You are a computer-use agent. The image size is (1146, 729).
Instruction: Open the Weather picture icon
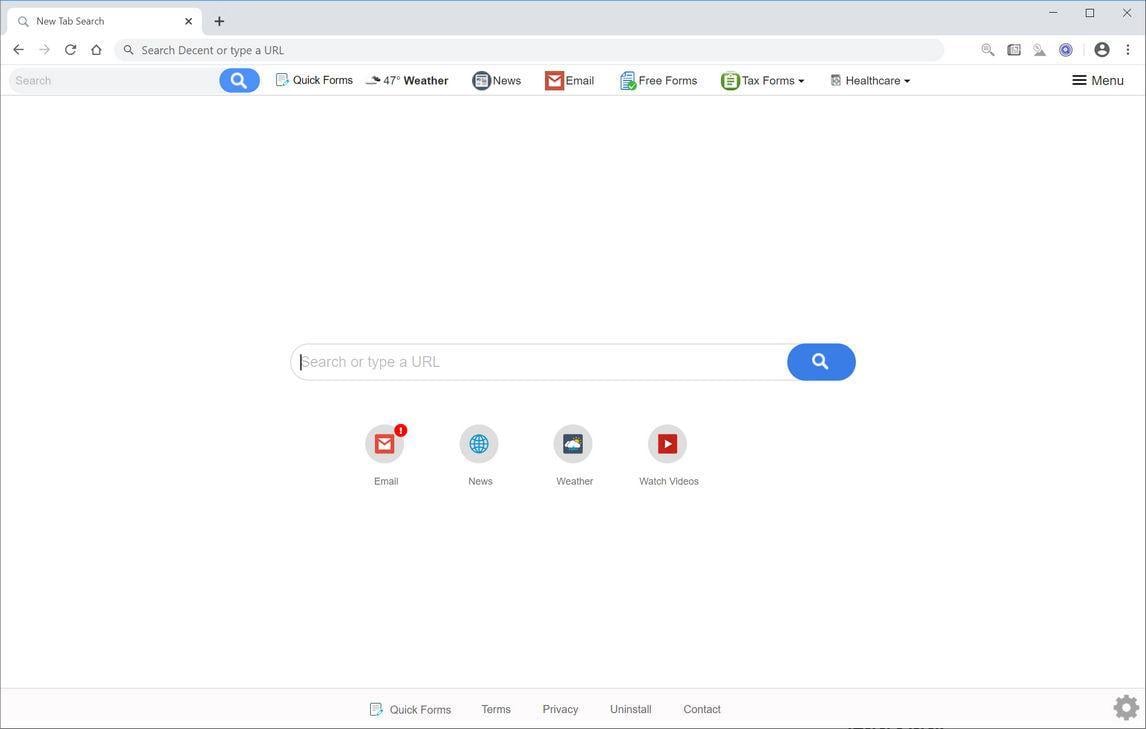[x=573, y=443]
